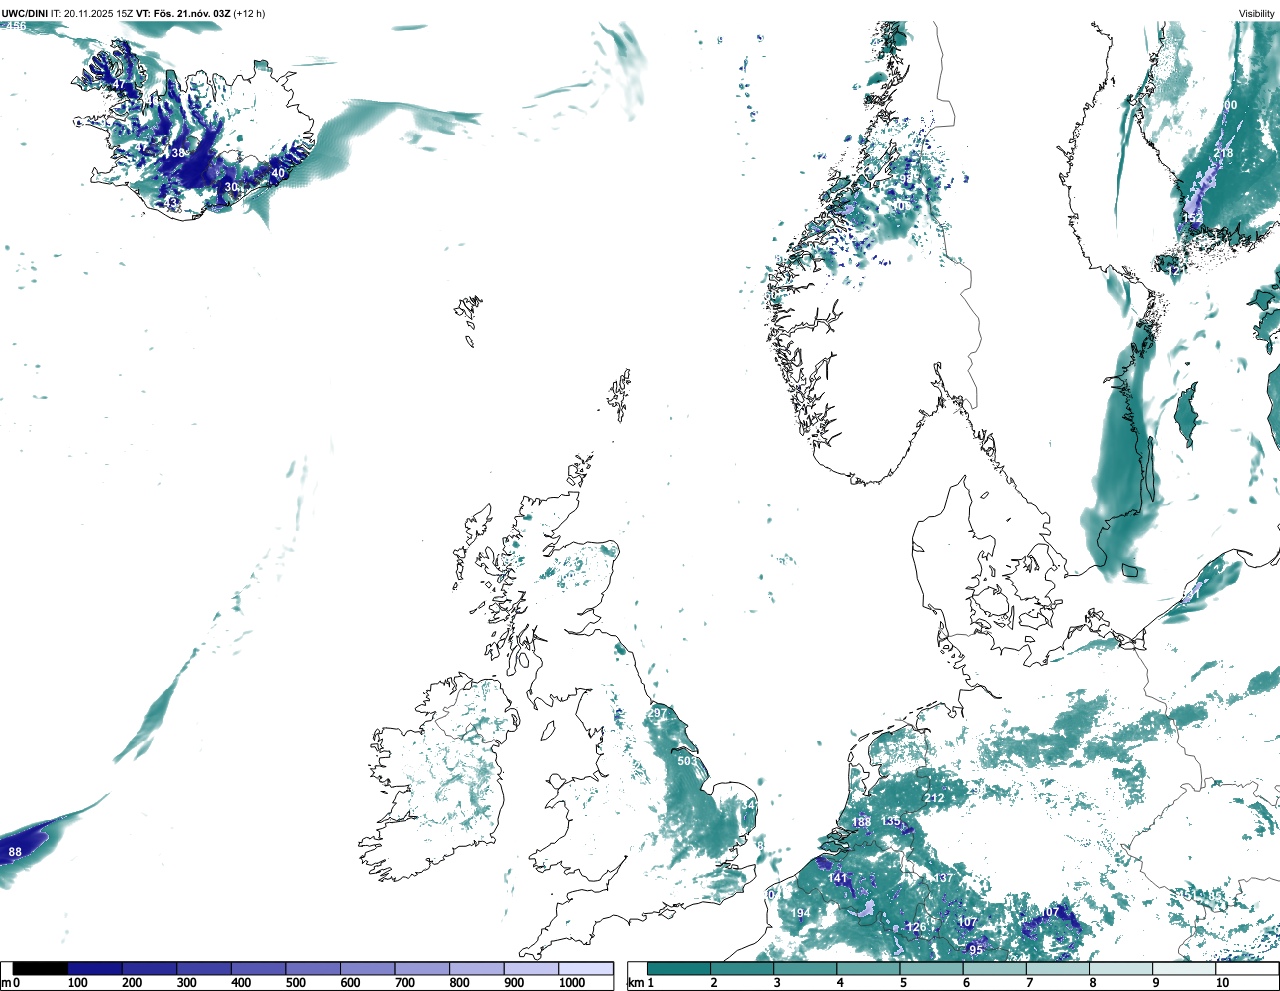1280x991 pixels.
Task: Pick the 8–9 km legend swatch
Action: (1120, 968)
